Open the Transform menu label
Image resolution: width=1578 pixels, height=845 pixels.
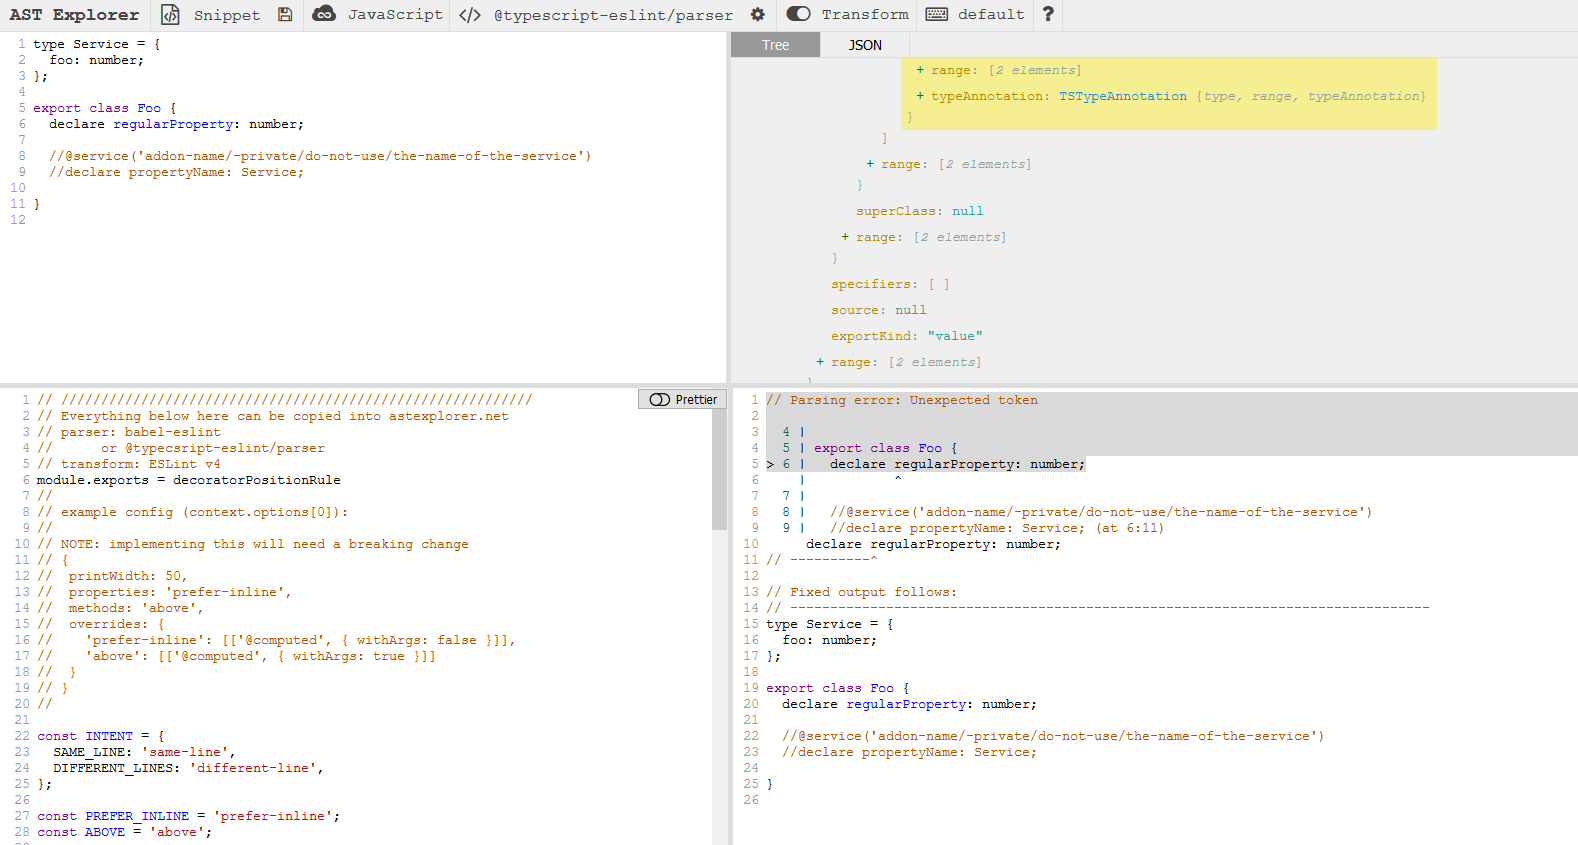point(865,15)
